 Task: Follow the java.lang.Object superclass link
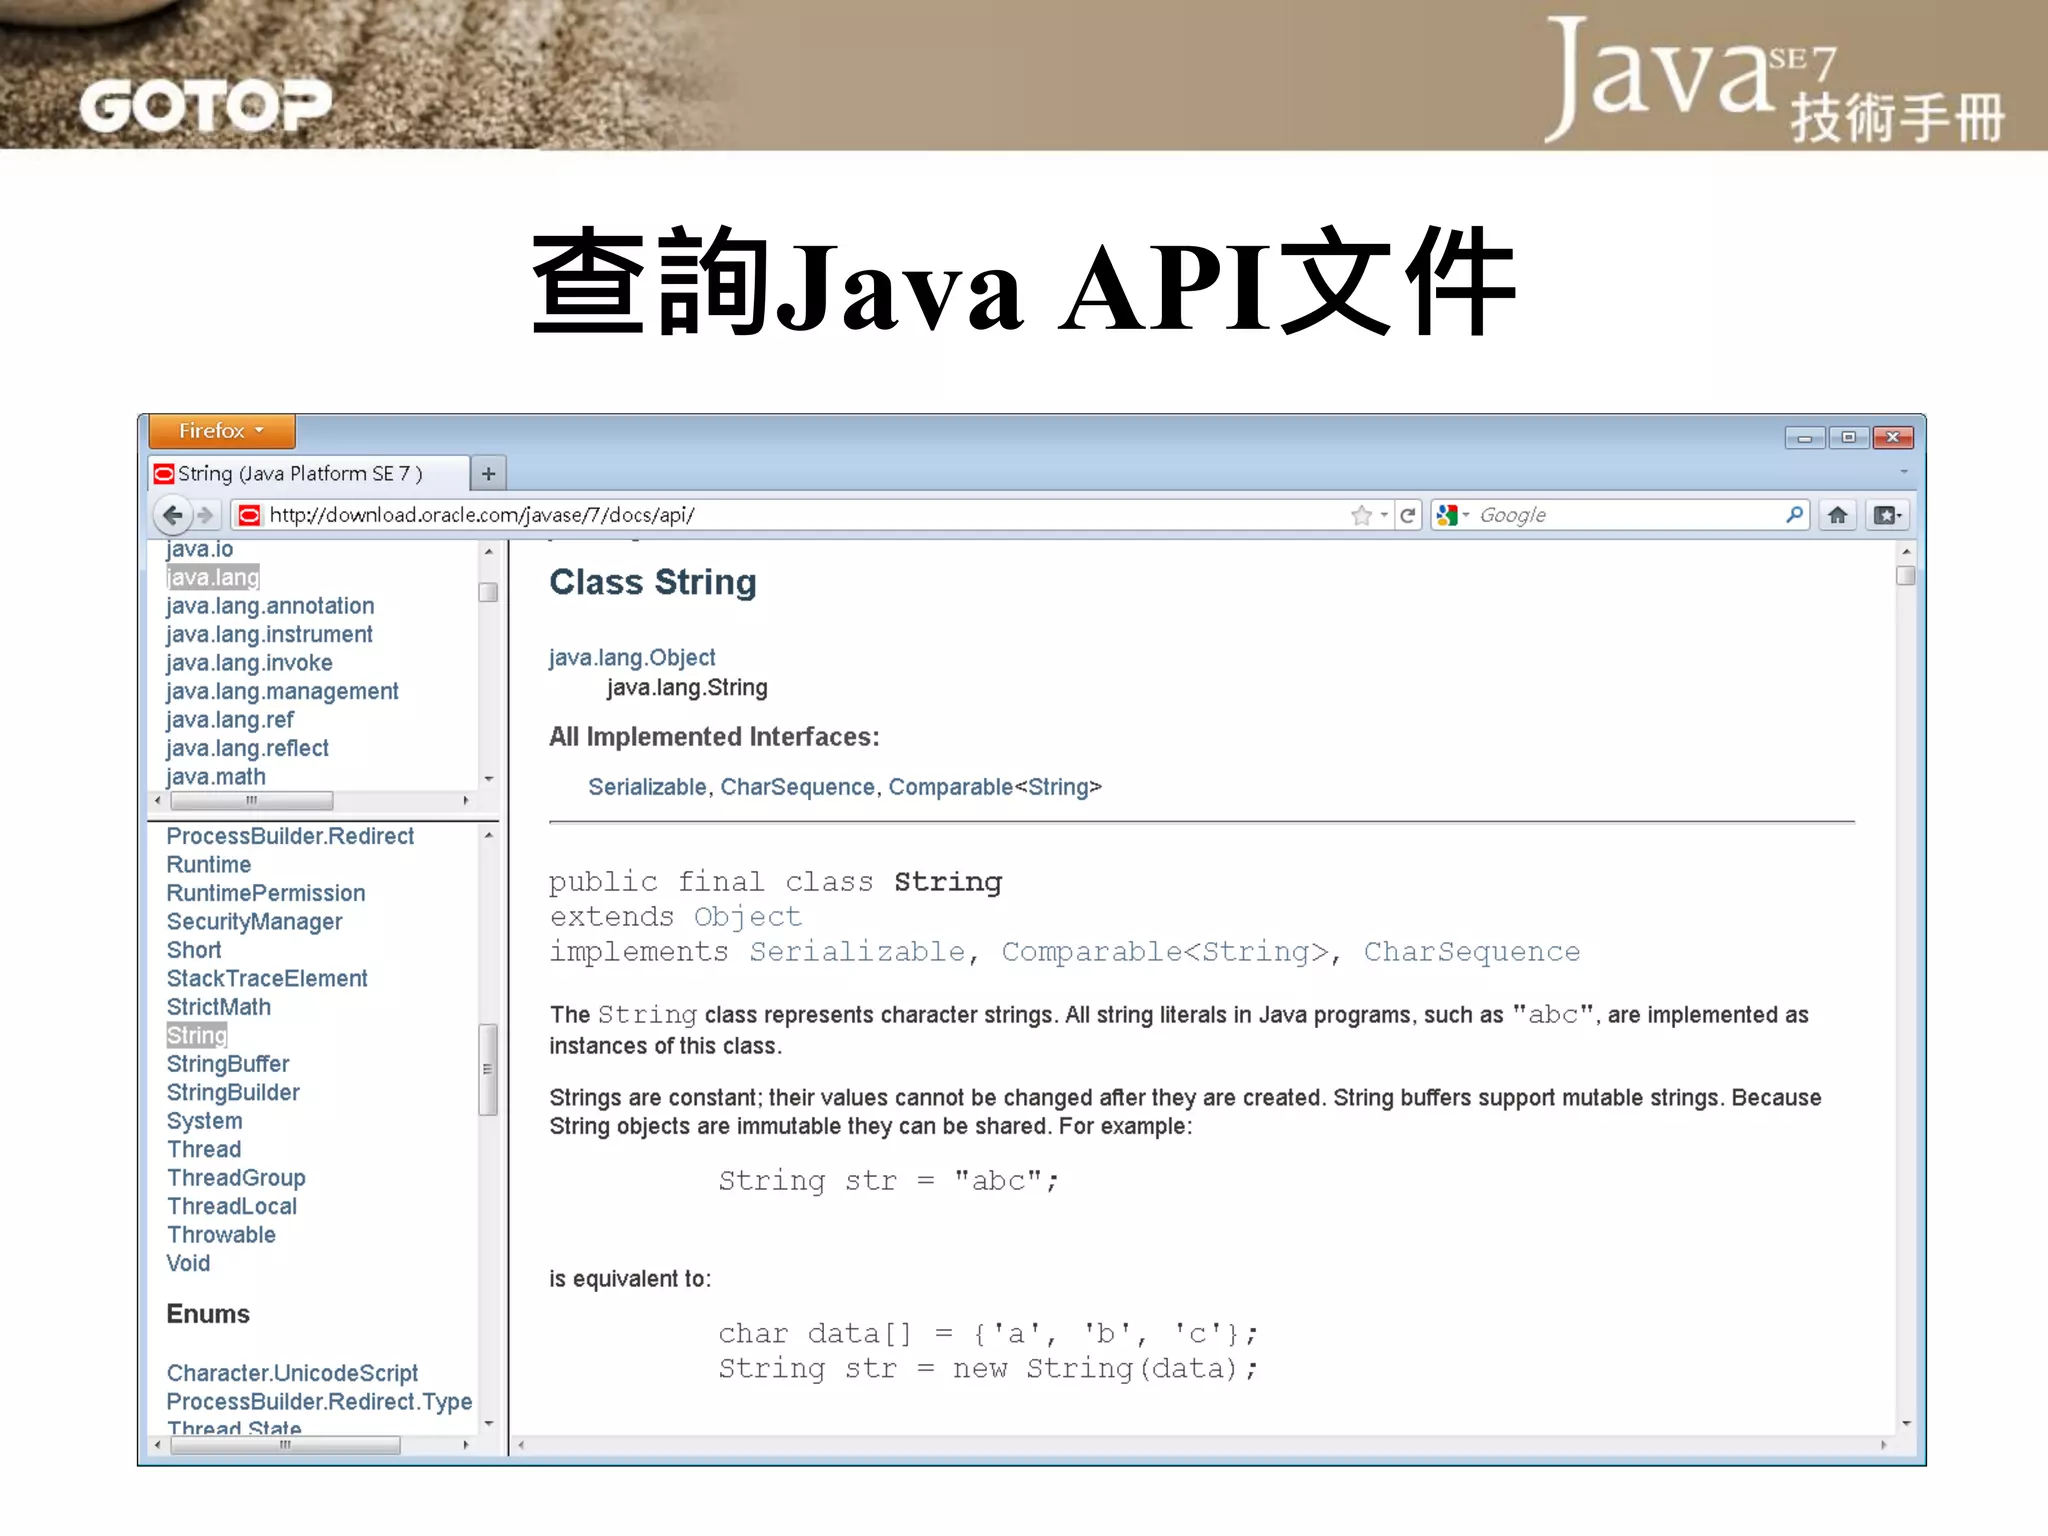[632, 658]
